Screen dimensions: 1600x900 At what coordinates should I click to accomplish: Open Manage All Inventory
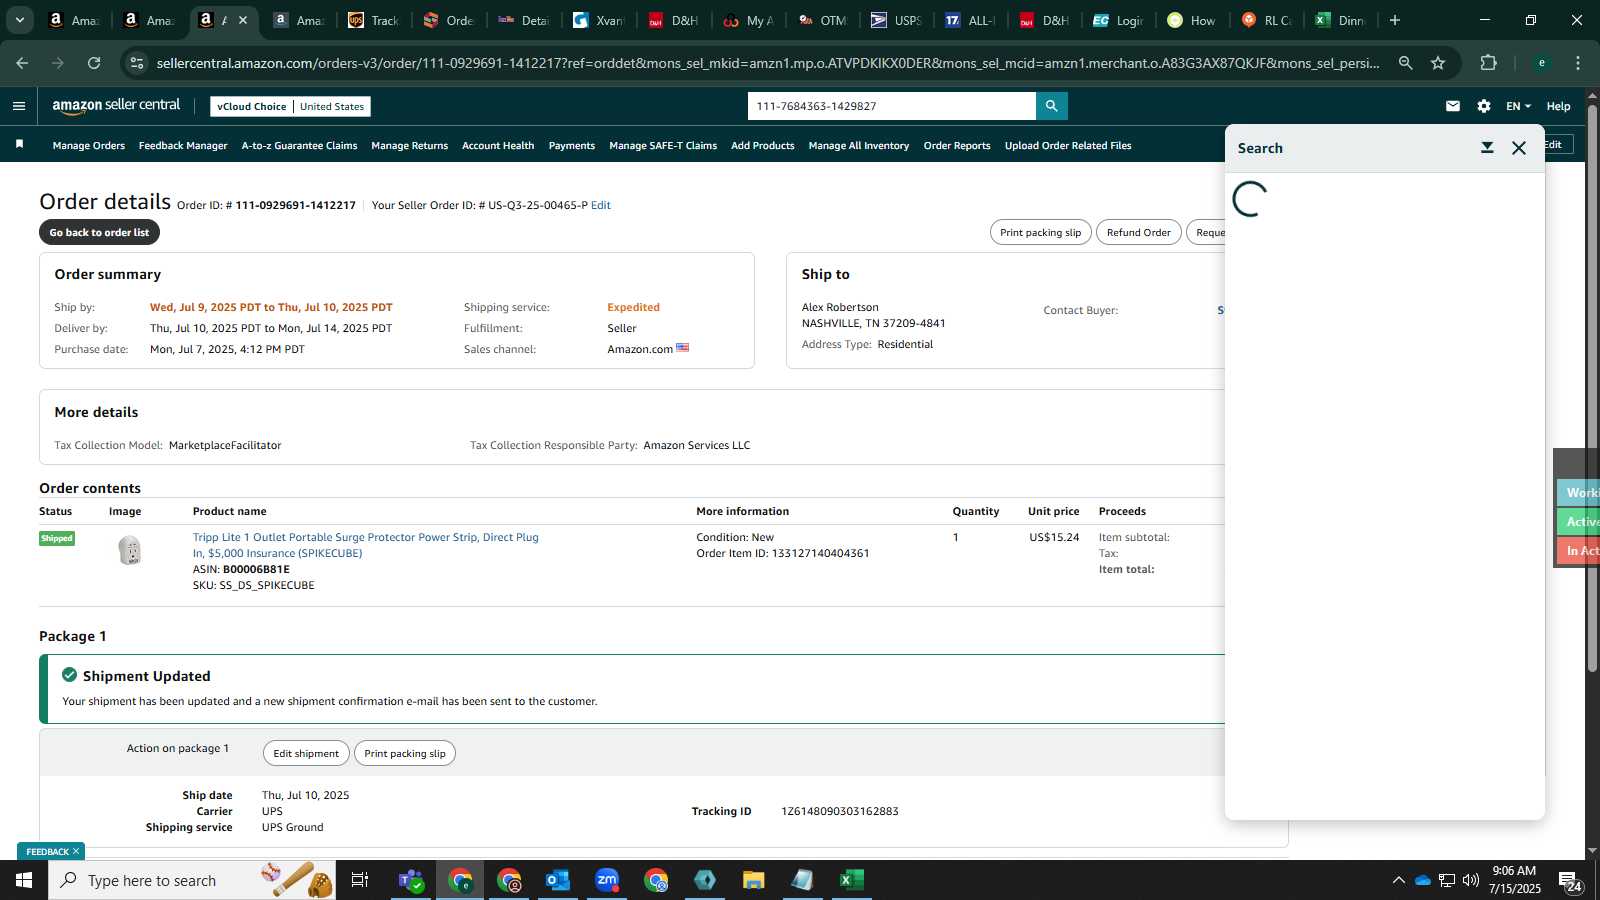click(859, 146)
